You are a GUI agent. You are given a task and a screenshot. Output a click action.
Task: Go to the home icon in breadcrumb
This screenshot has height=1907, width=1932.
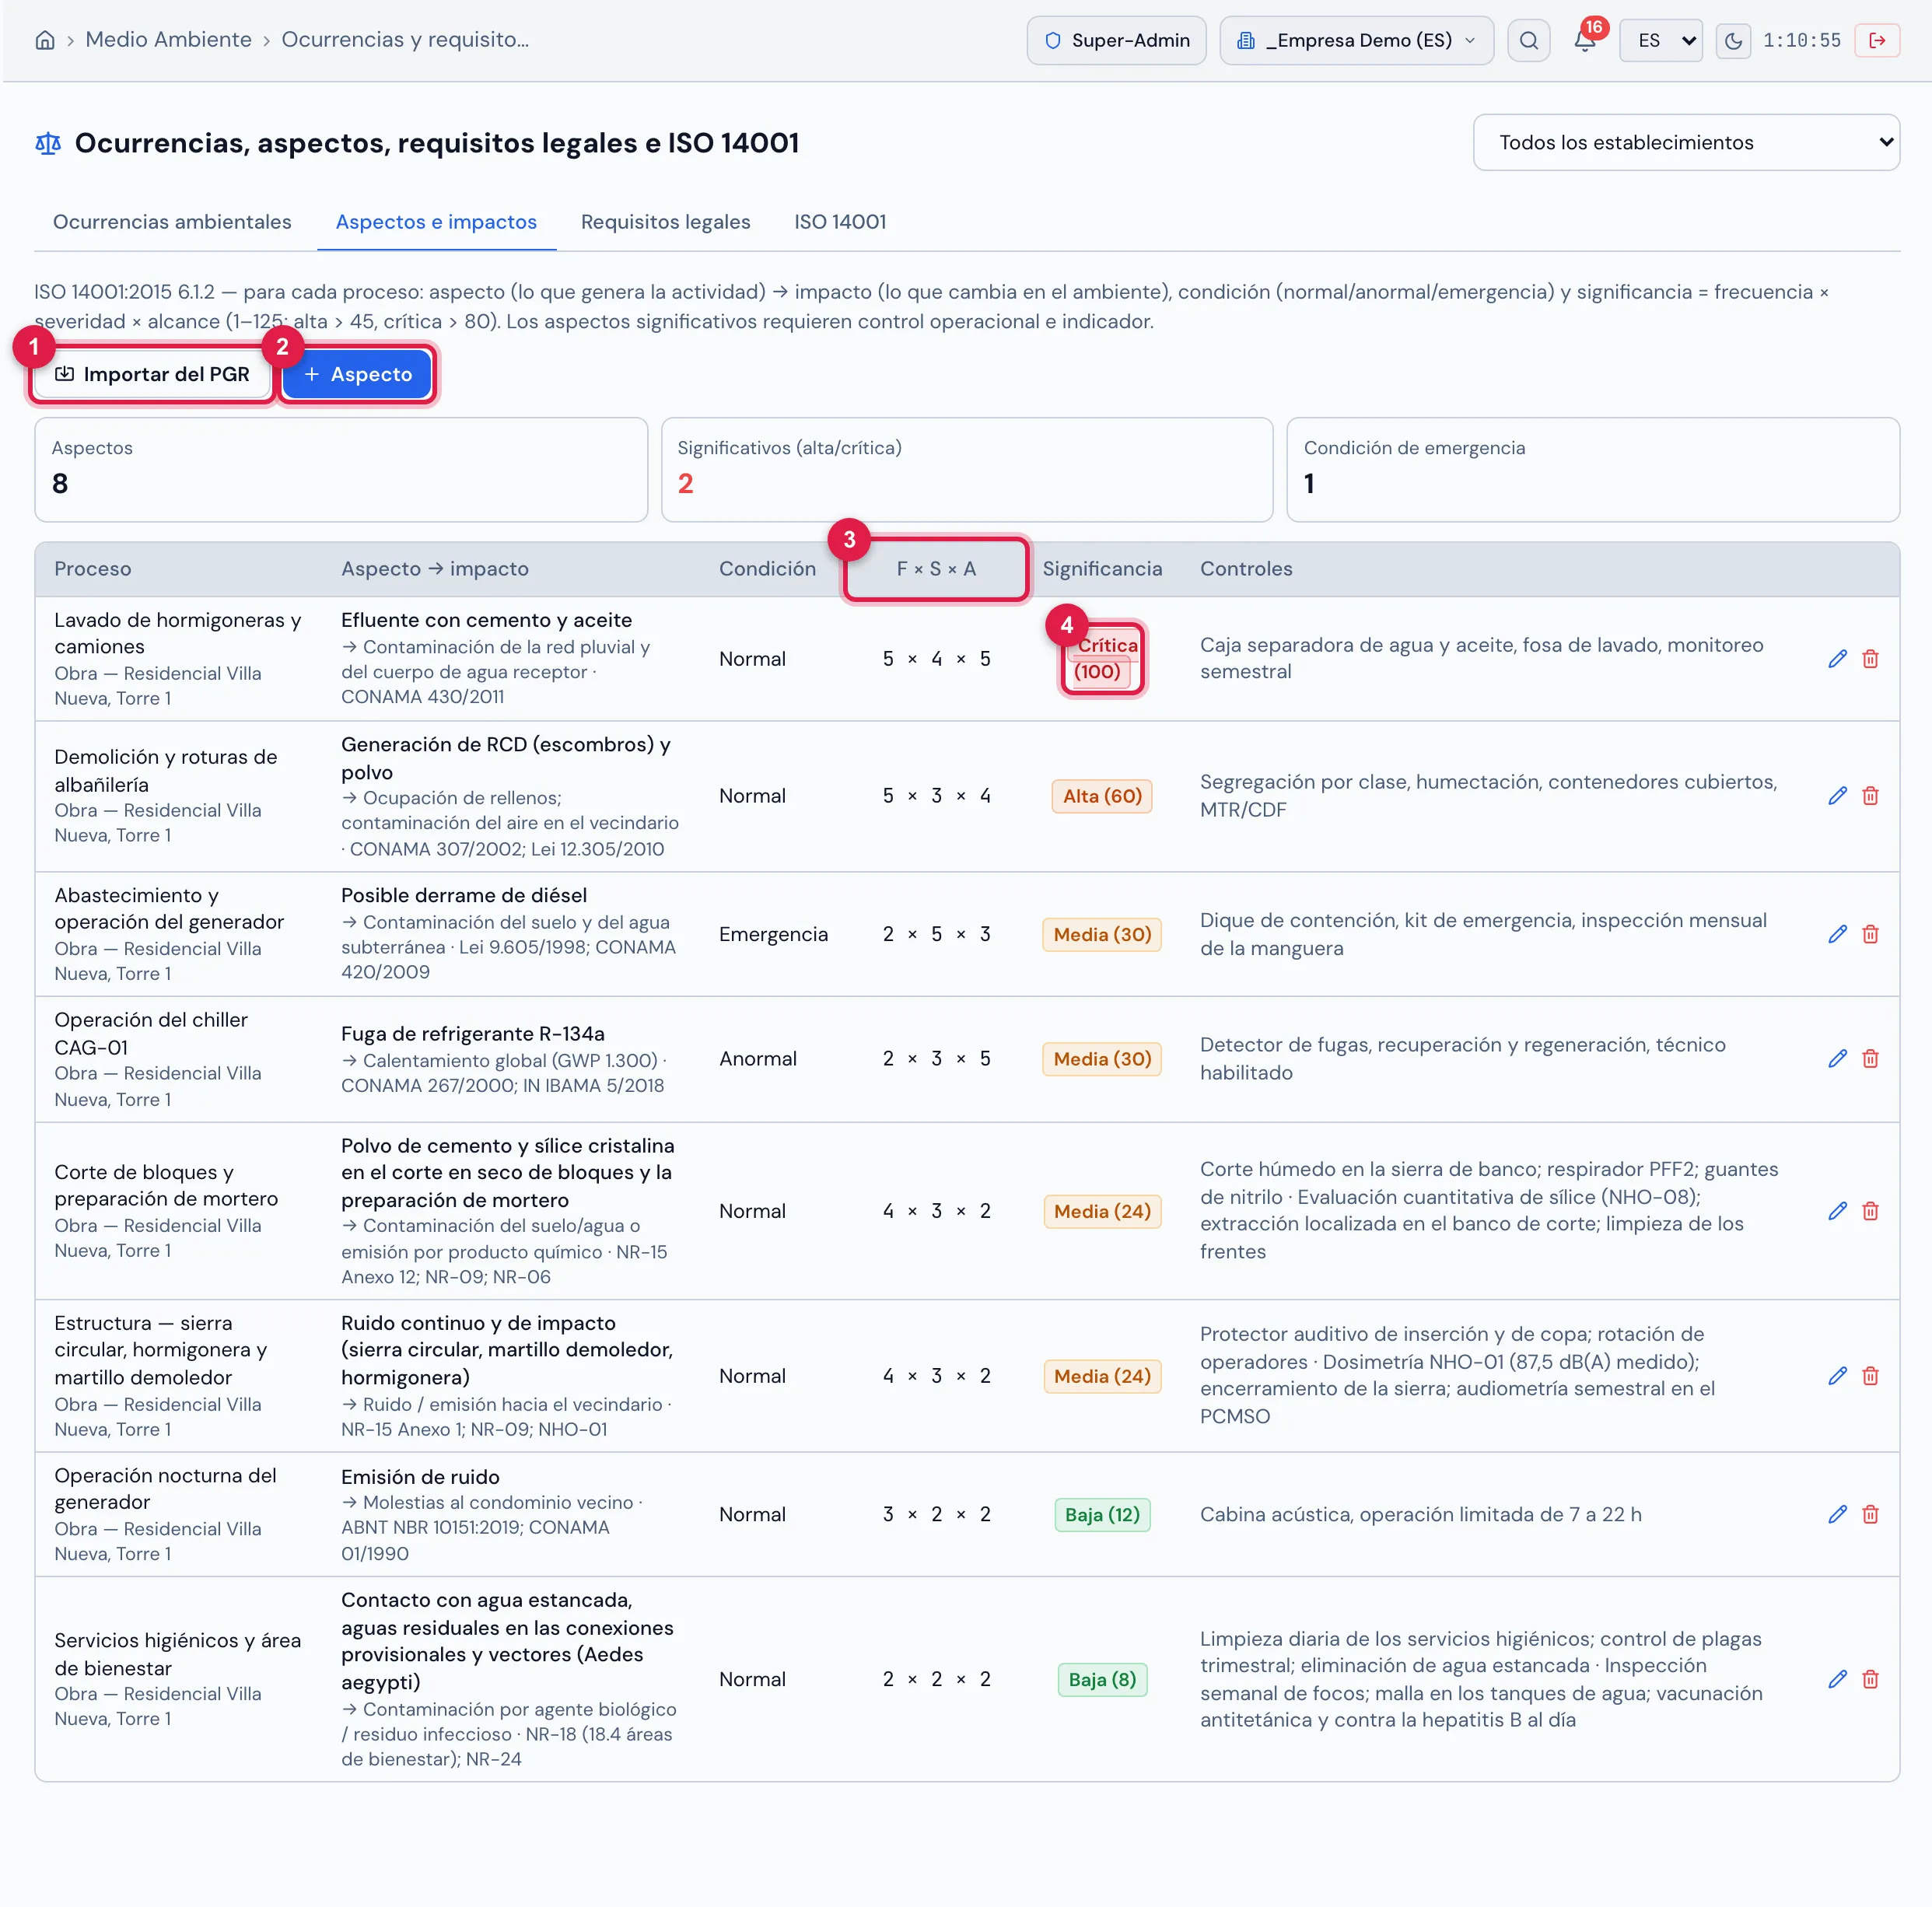45,40
